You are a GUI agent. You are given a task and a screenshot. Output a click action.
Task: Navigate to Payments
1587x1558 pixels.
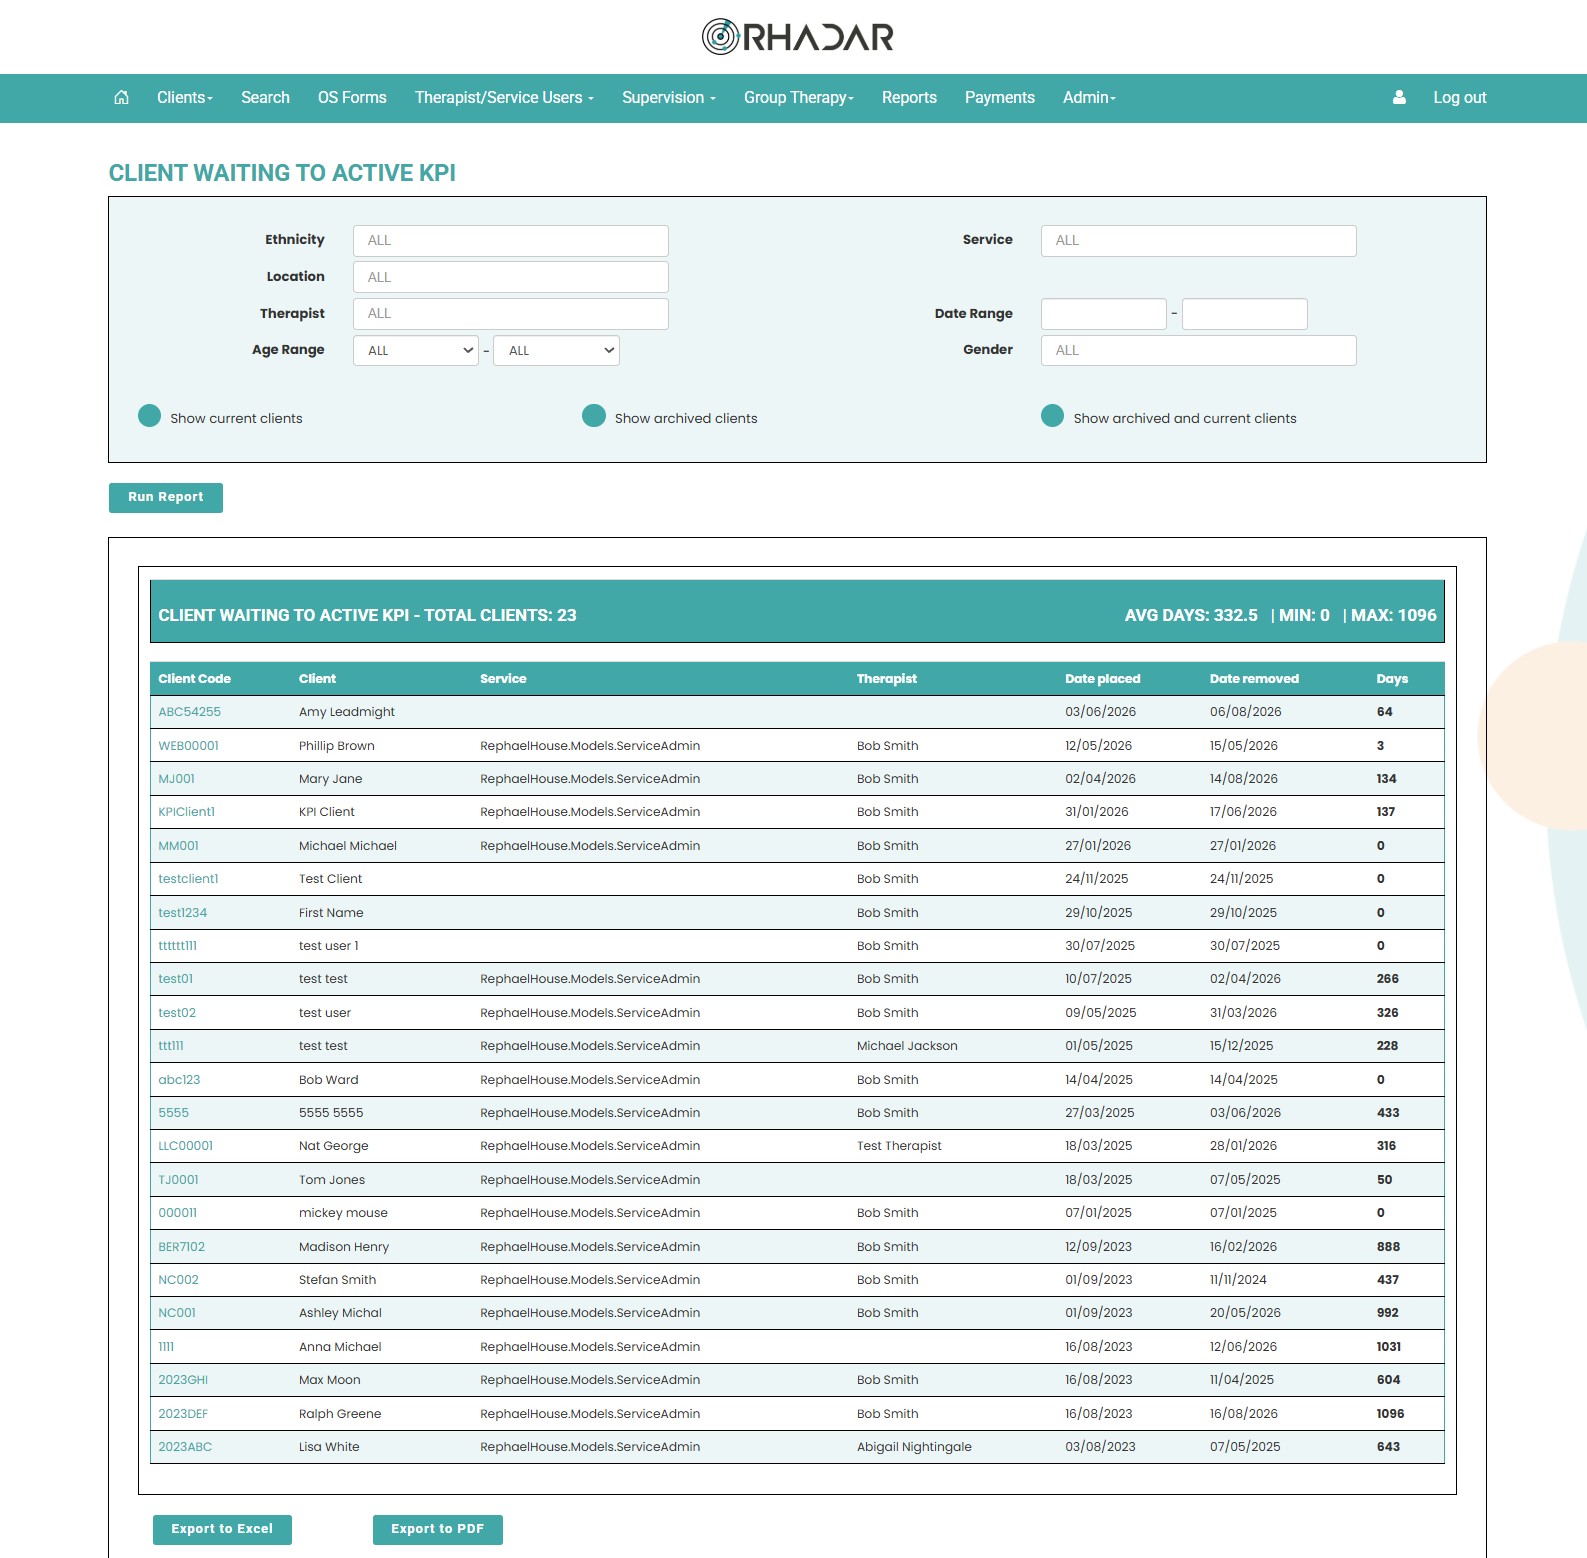pos(1000,97)
